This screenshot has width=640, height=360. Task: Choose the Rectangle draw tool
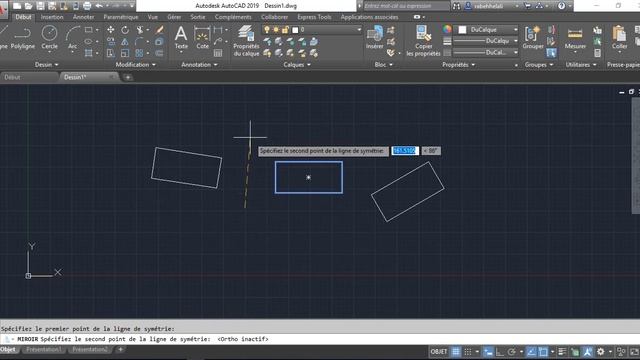89,30
